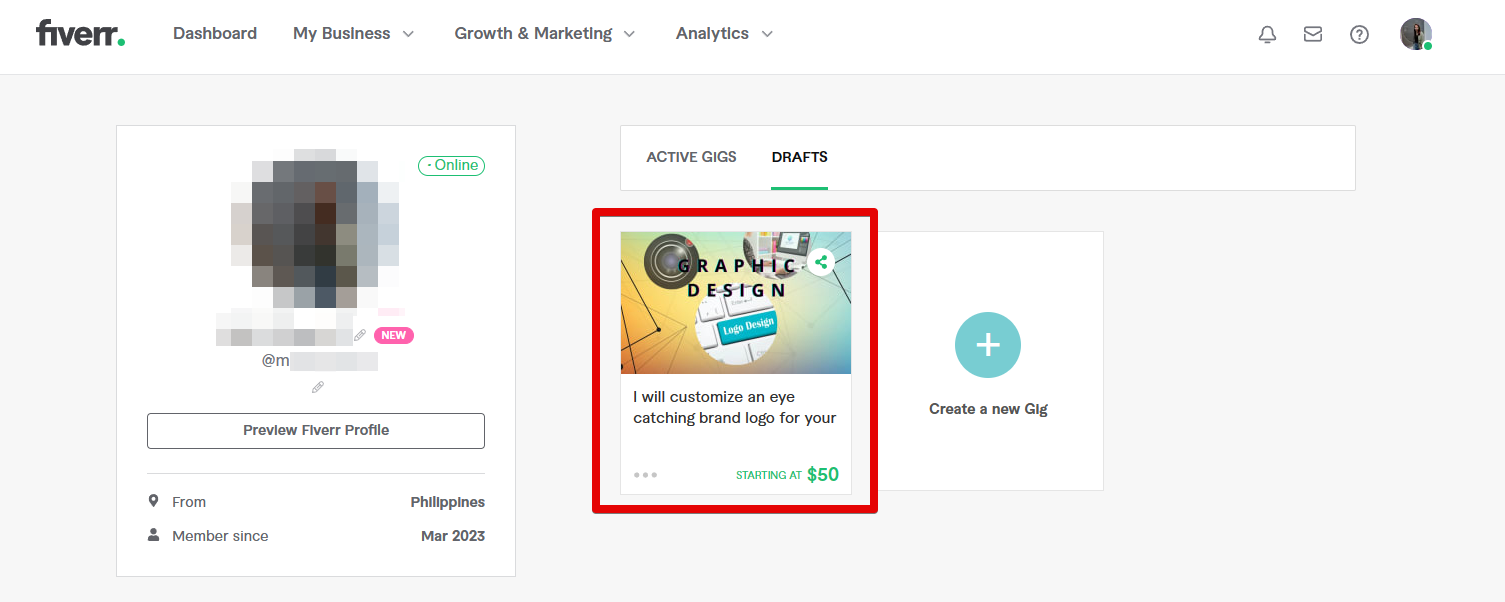Open the messages inbox envelope
This screenshot has width=1505, height=602.
[1313, 33]
